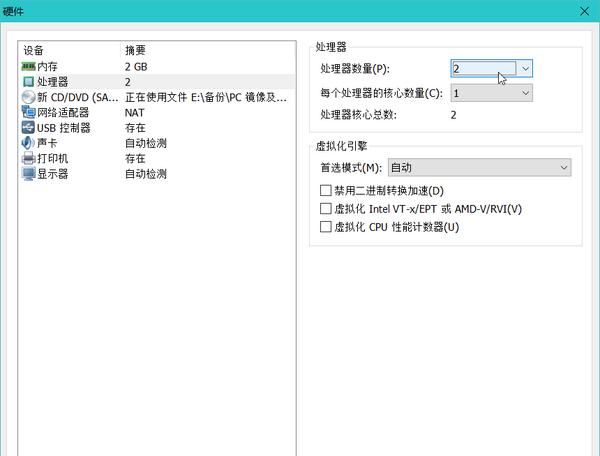This screenshot has width=600, height=456.
Task: Click the 正在使用文件 E:\备份 summary text
Action: [205, 97]
